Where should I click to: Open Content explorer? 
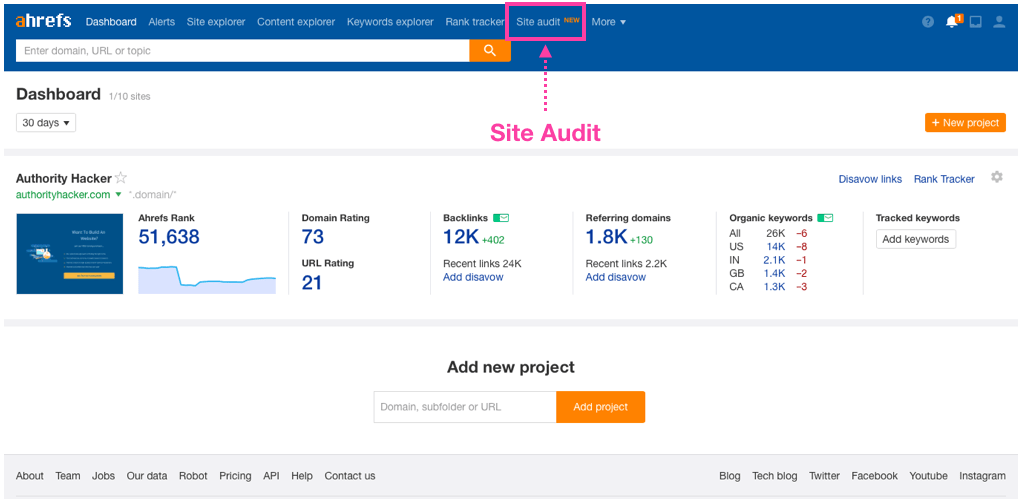click(x=296, y=21)
